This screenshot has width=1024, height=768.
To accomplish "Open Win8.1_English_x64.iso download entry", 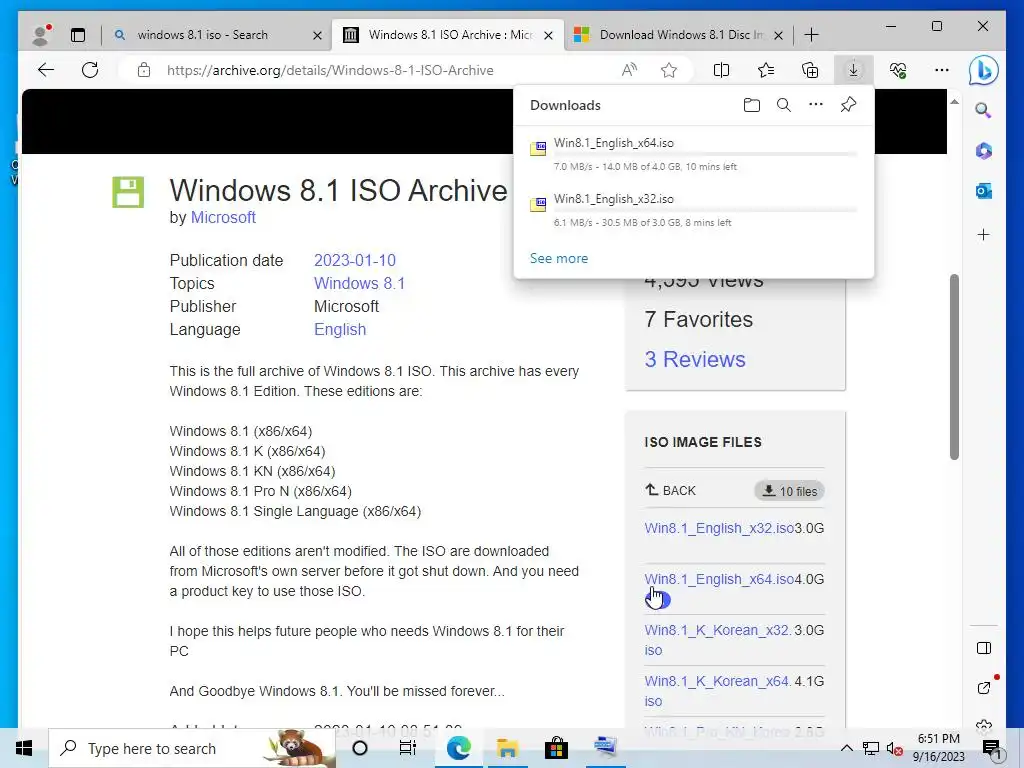I will 694,155.
